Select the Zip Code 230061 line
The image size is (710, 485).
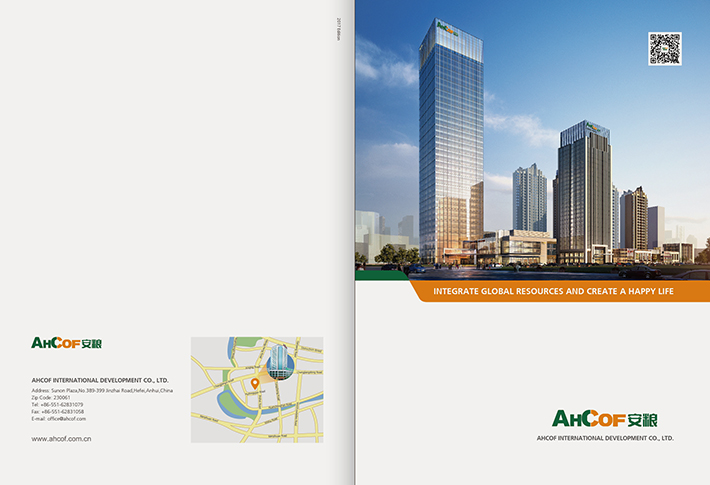(51, 397)
